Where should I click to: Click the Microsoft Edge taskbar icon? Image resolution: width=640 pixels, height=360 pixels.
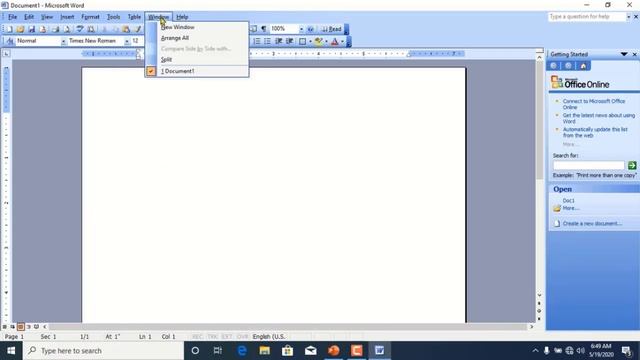point(242,351)
